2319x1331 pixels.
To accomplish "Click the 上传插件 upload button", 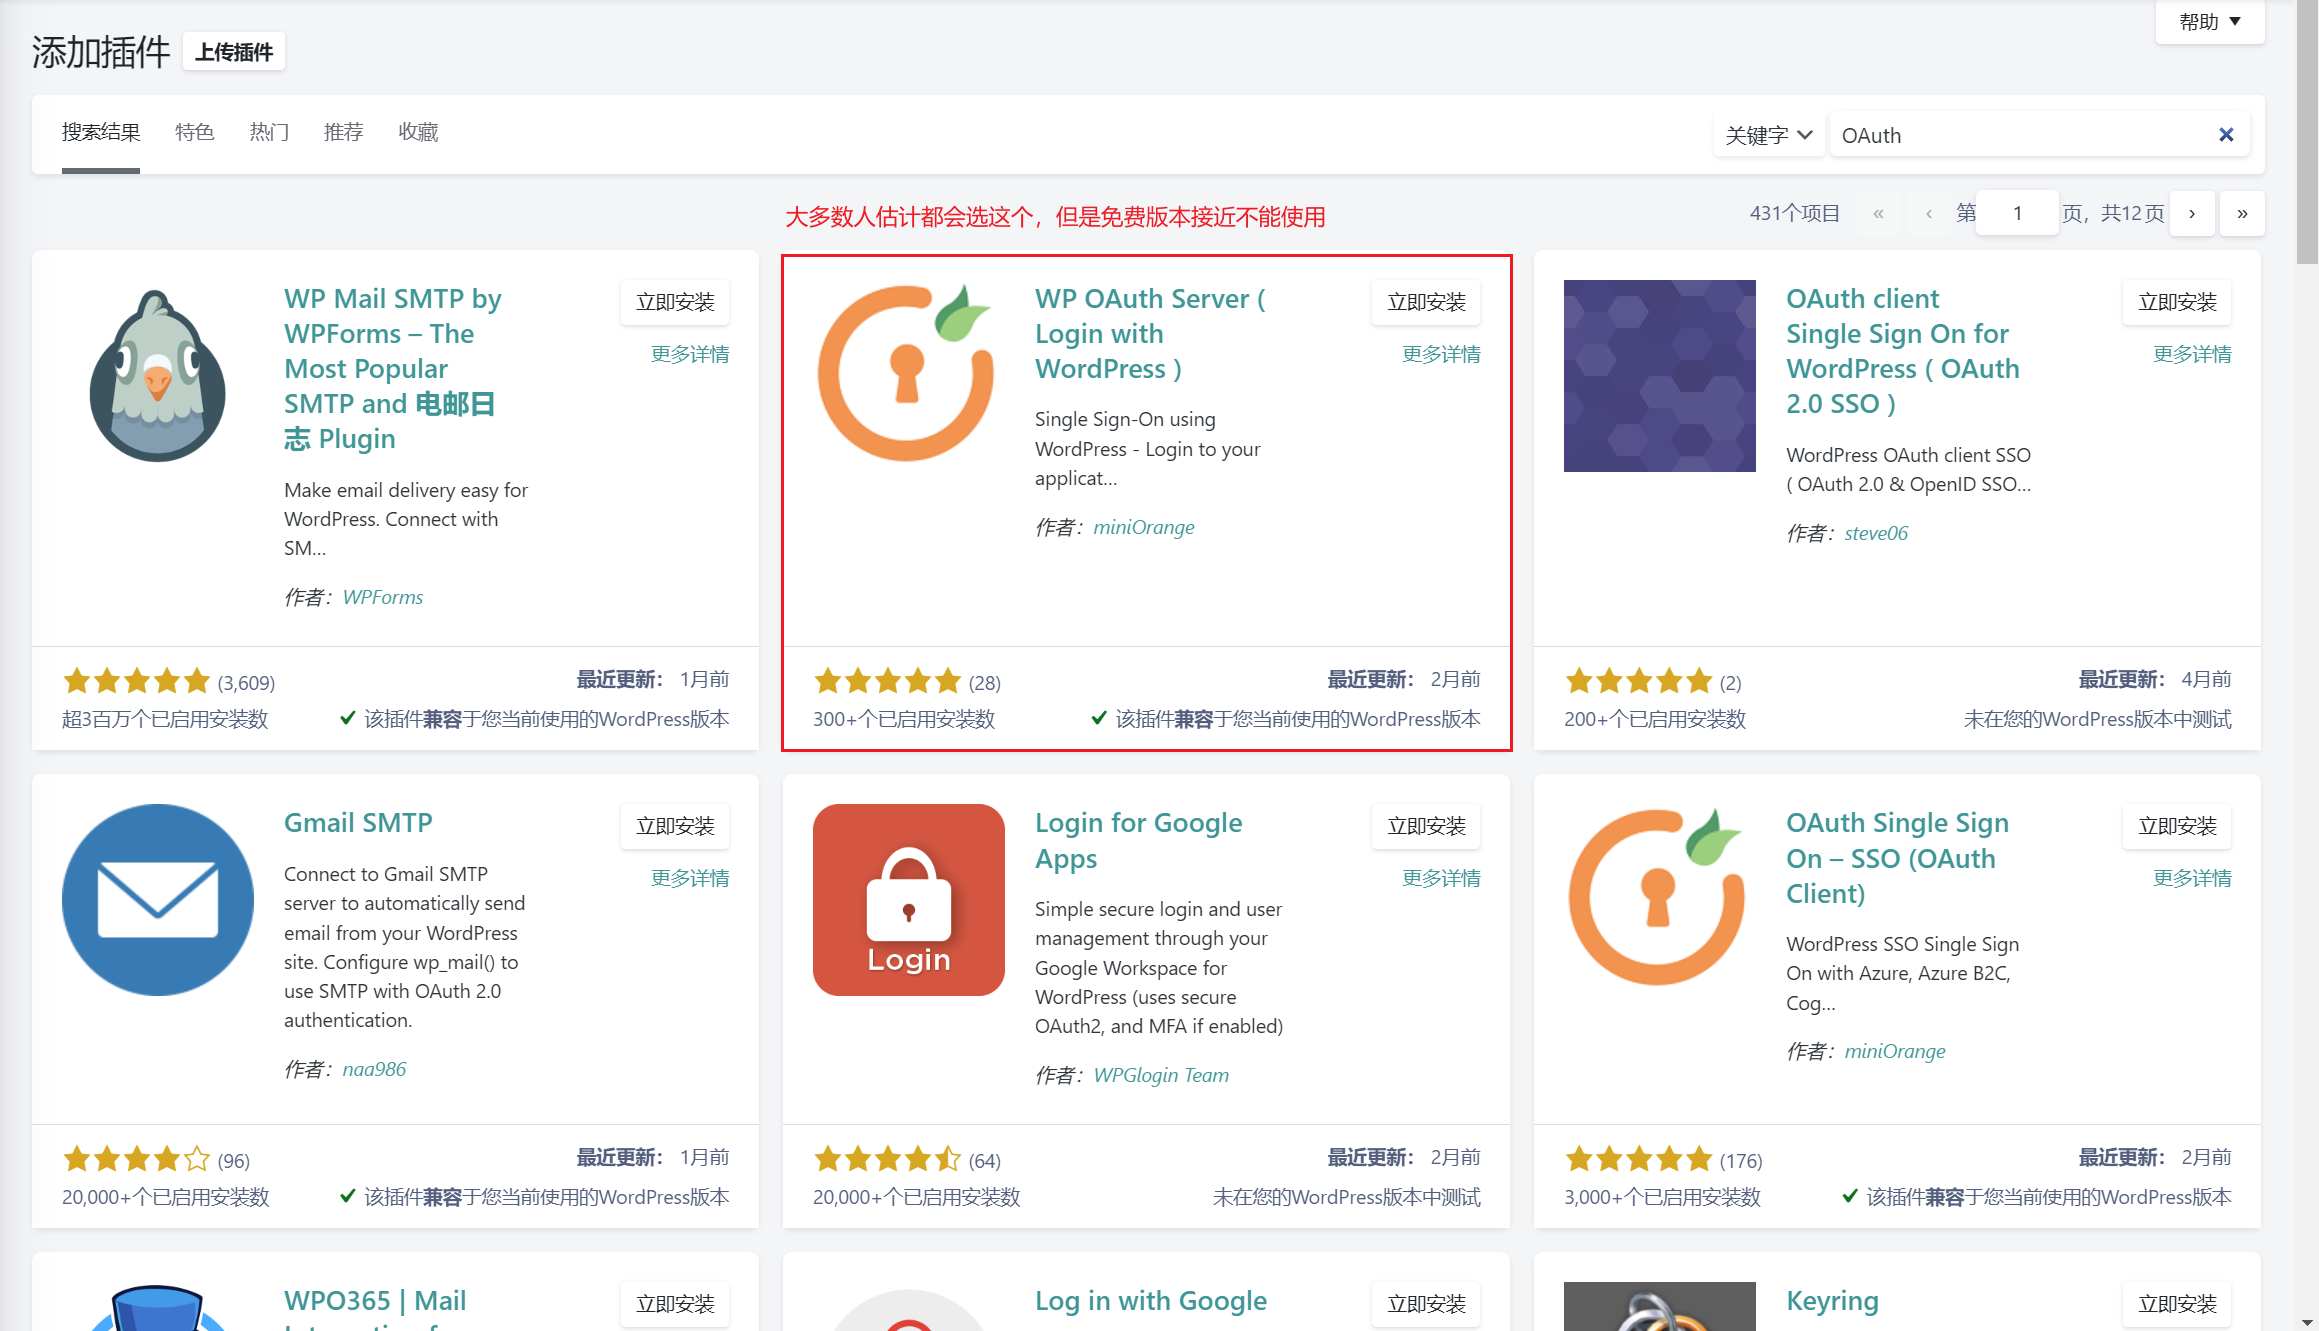I will (x=234, y=52).
